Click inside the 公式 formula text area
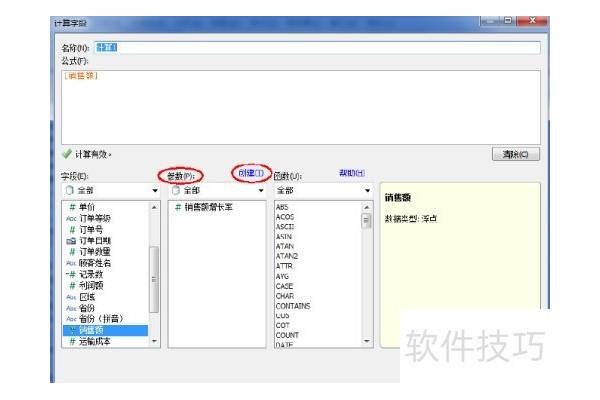This screenshot has height=400, width=600. coord(301,107)
